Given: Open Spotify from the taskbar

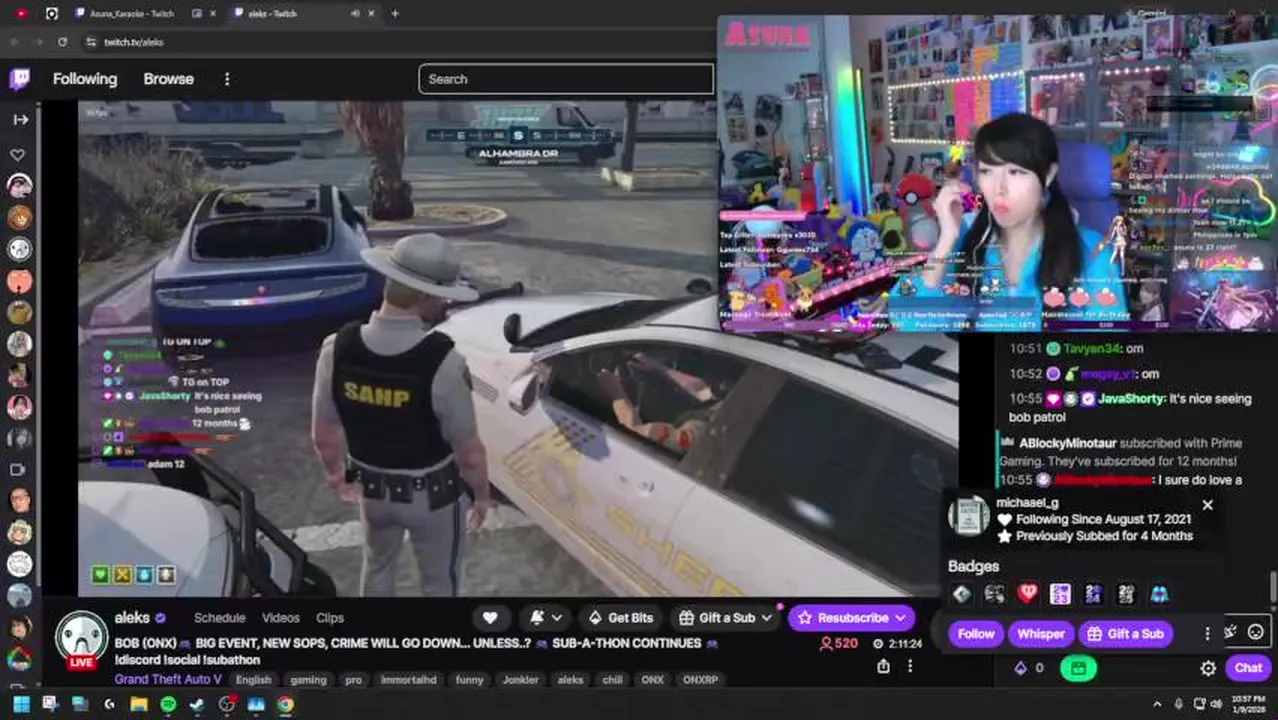Looking at the screenshot, I should (168, 704).
